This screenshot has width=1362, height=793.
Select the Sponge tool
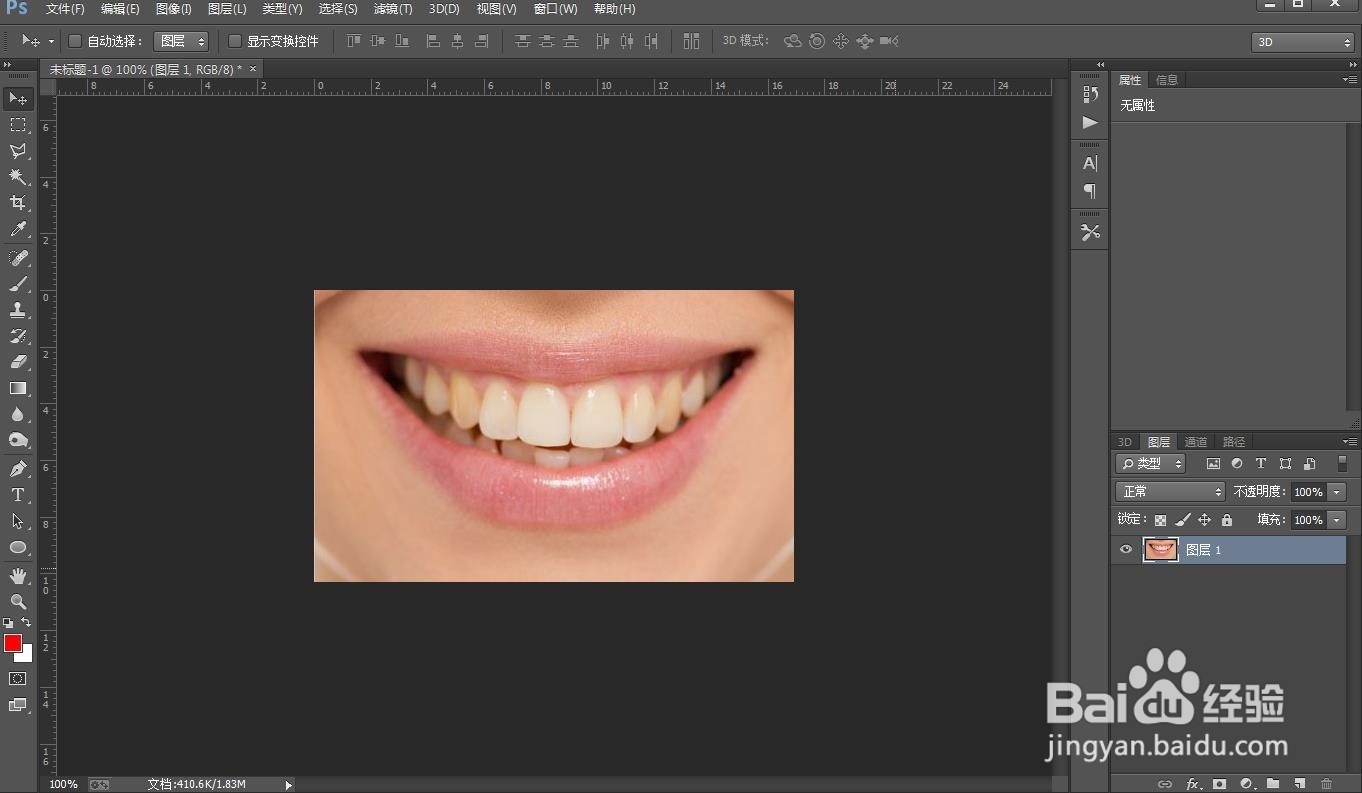[18, 440]
